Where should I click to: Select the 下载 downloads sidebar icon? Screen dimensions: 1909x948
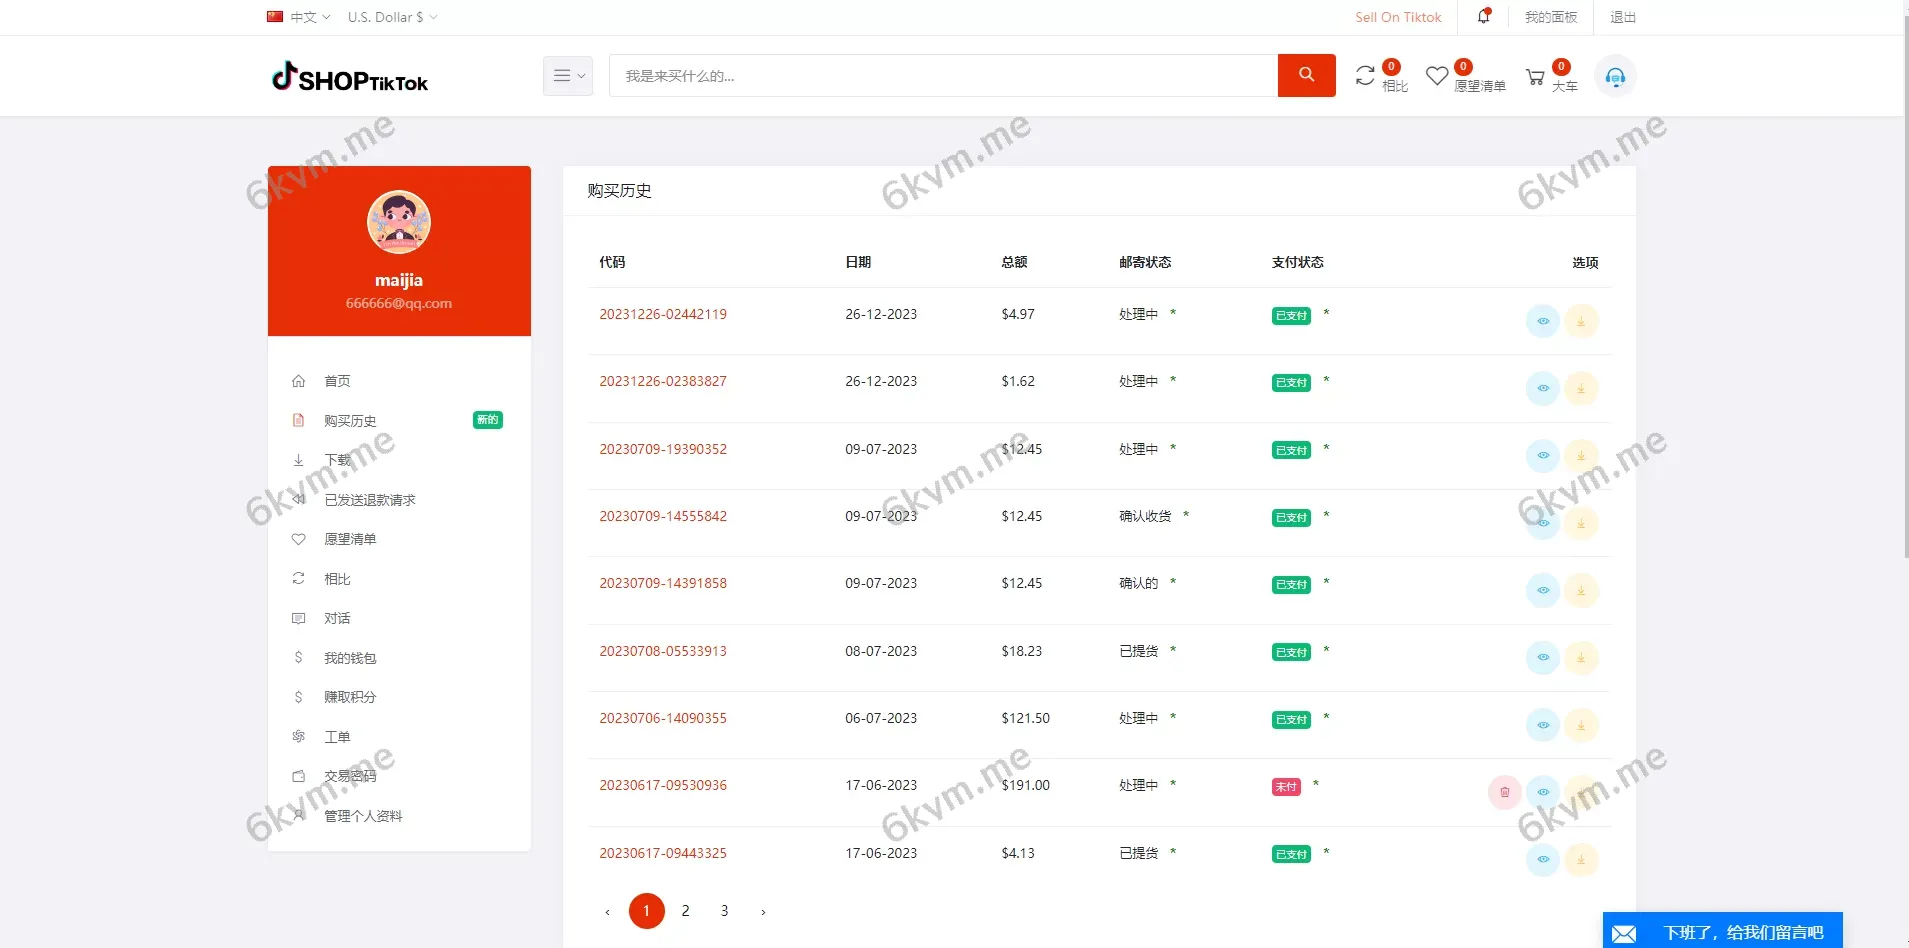pos(299,460)
